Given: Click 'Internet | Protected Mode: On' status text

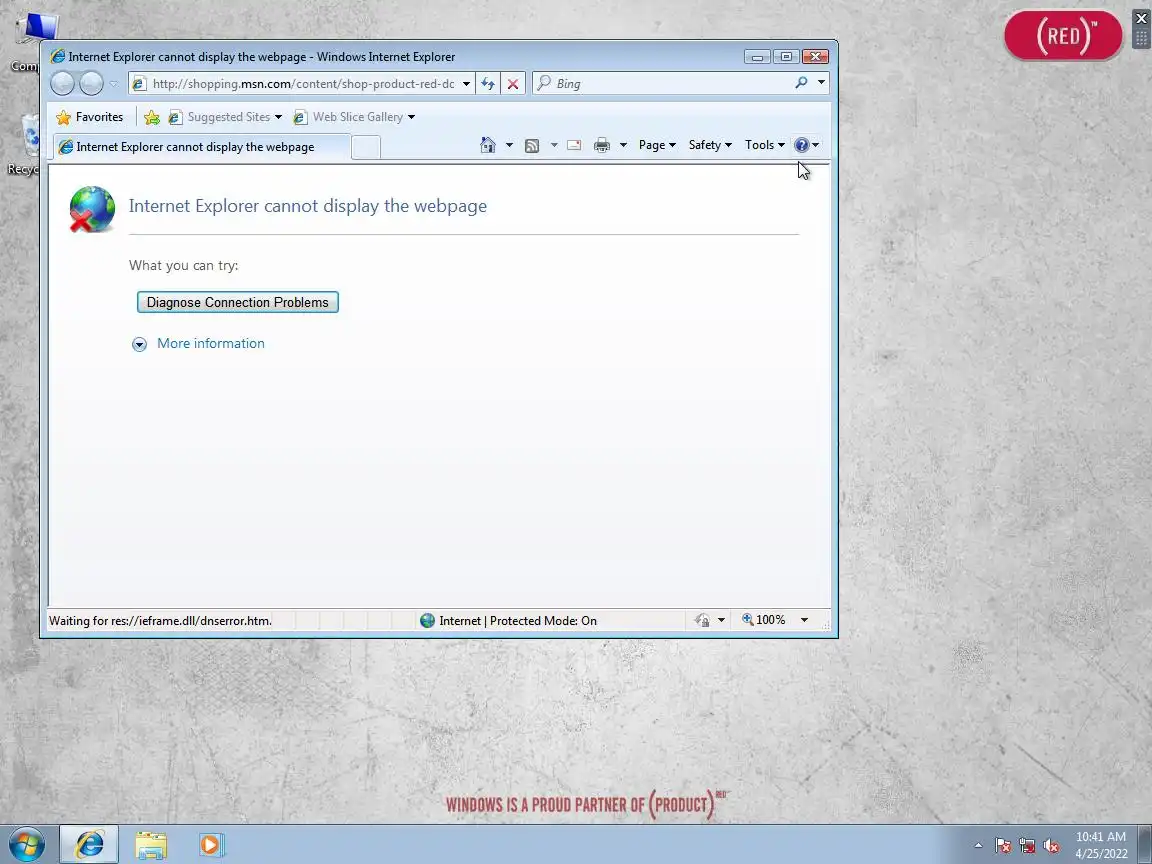Looking at the screenshot, I should 518,621.
